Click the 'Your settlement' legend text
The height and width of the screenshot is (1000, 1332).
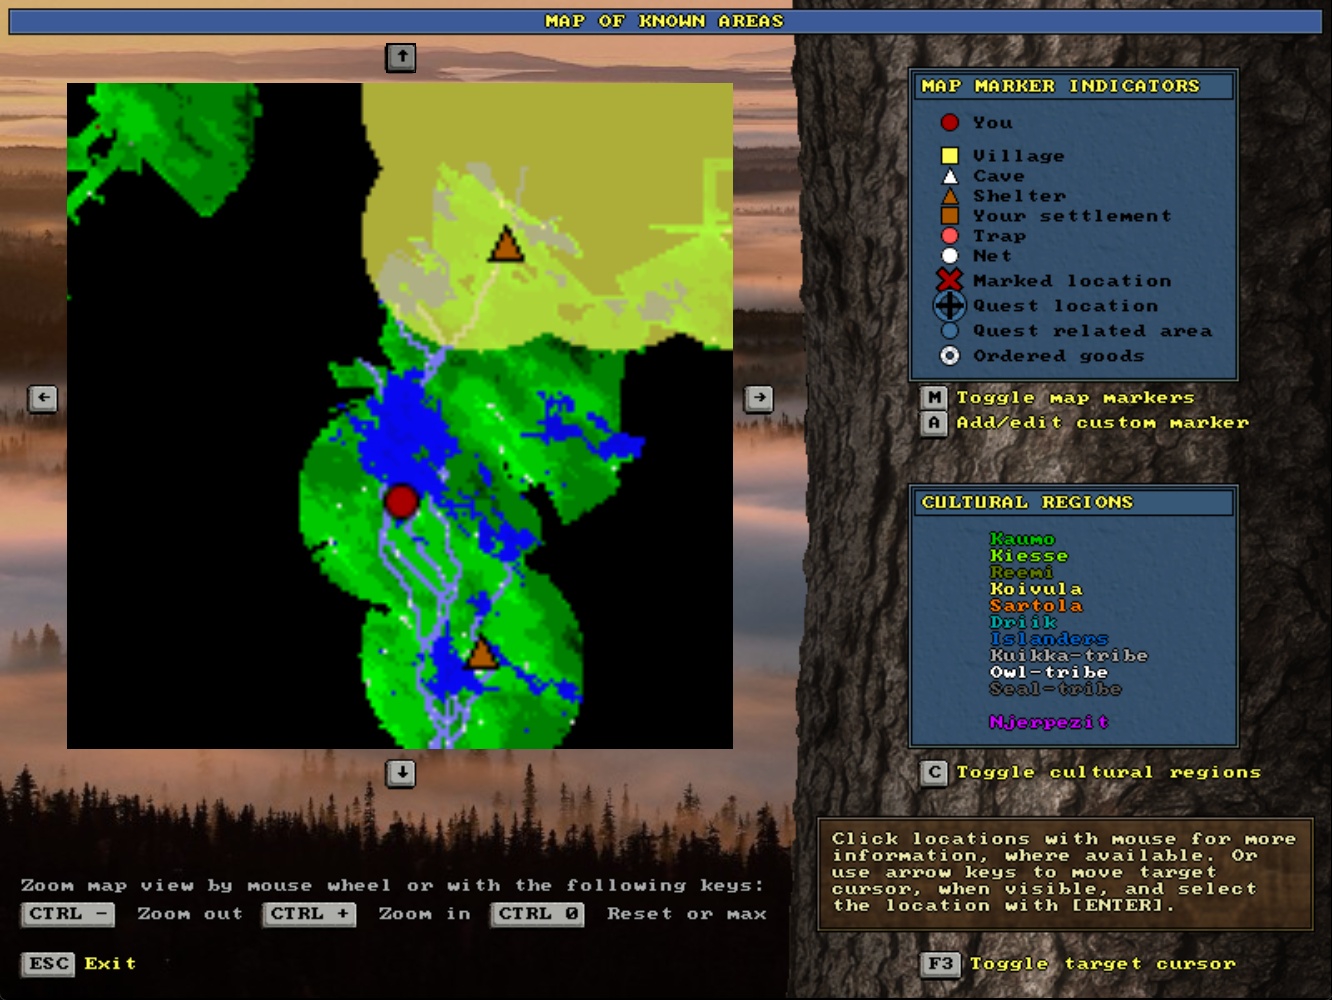click(1072, 216)
